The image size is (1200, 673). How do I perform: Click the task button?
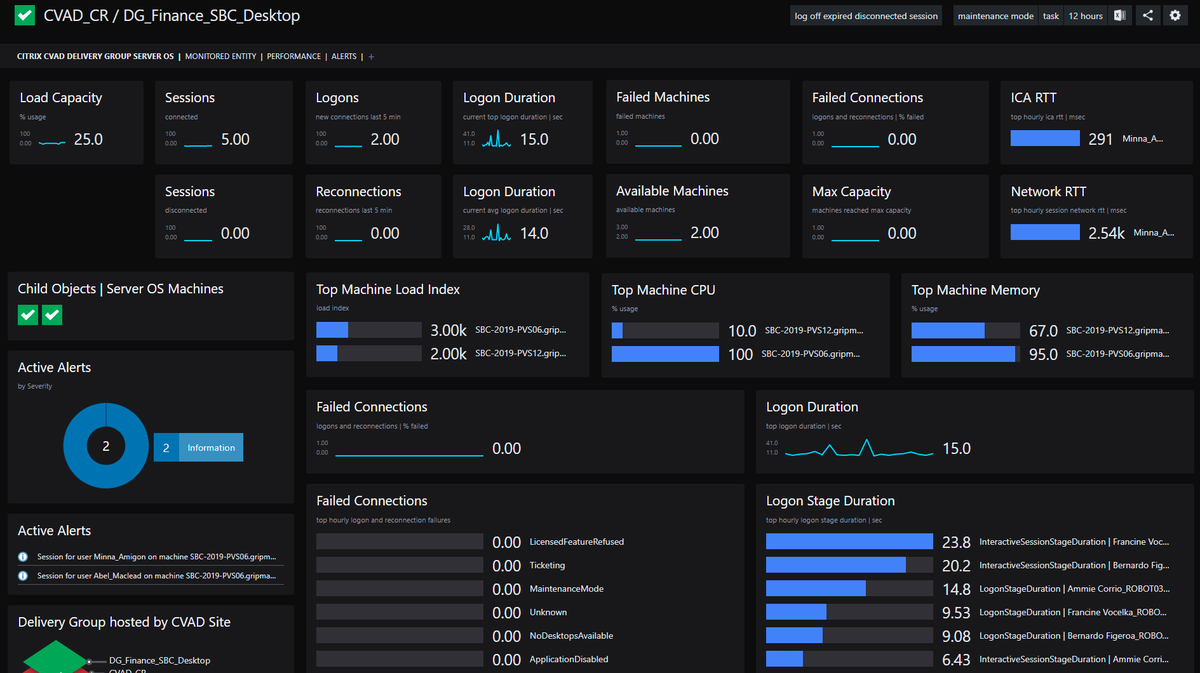[x=1051, y=16]
